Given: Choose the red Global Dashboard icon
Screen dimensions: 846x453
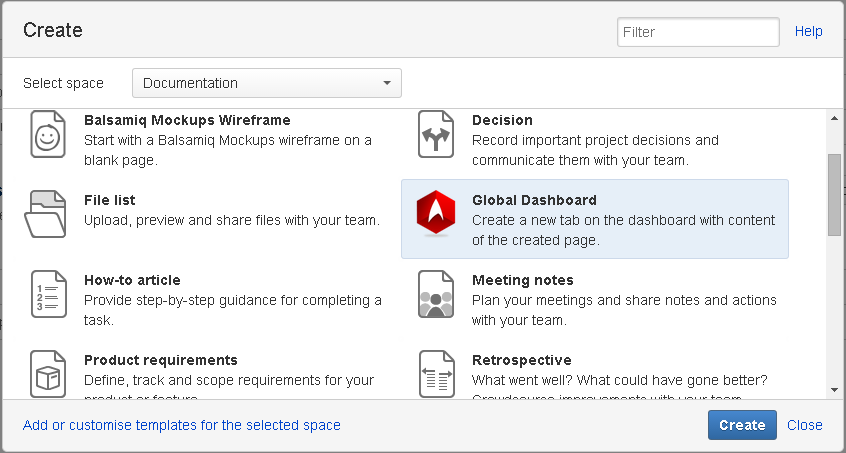Looking at the screenshot, I should 435,213.
